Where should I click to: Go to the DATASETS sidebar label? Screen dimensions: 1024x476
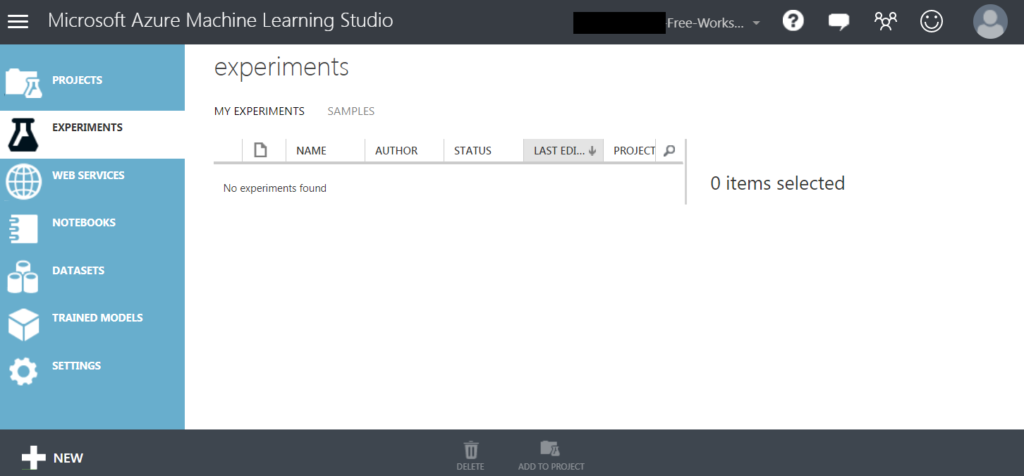click(x=78, y=270)
